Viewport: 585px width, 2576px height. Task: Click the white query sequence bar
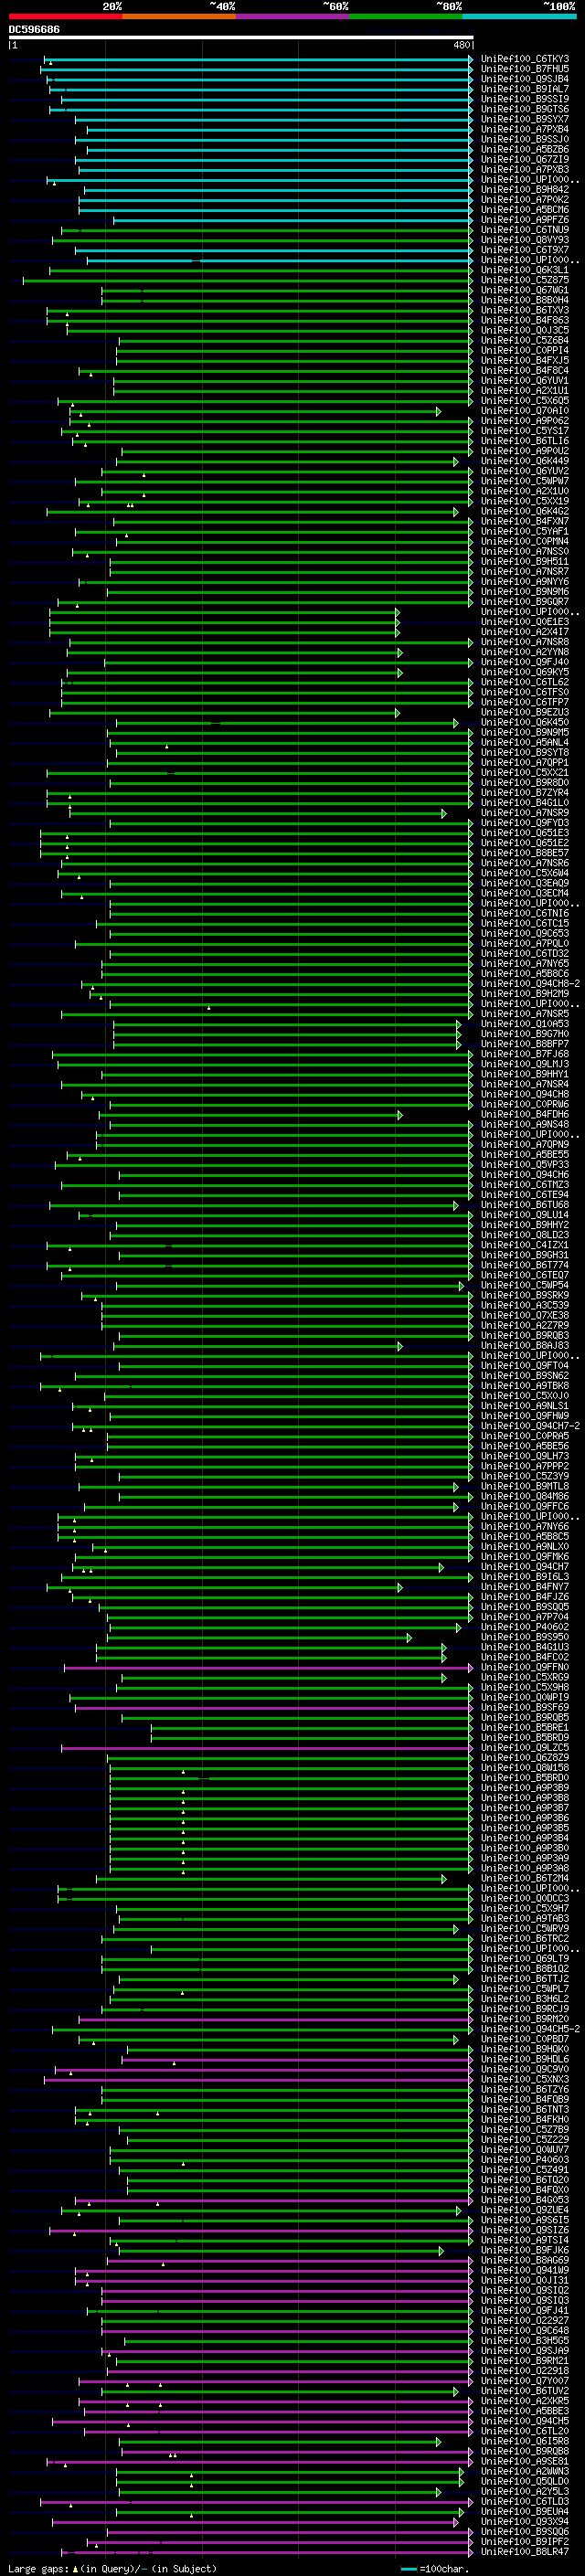[241, 38]
